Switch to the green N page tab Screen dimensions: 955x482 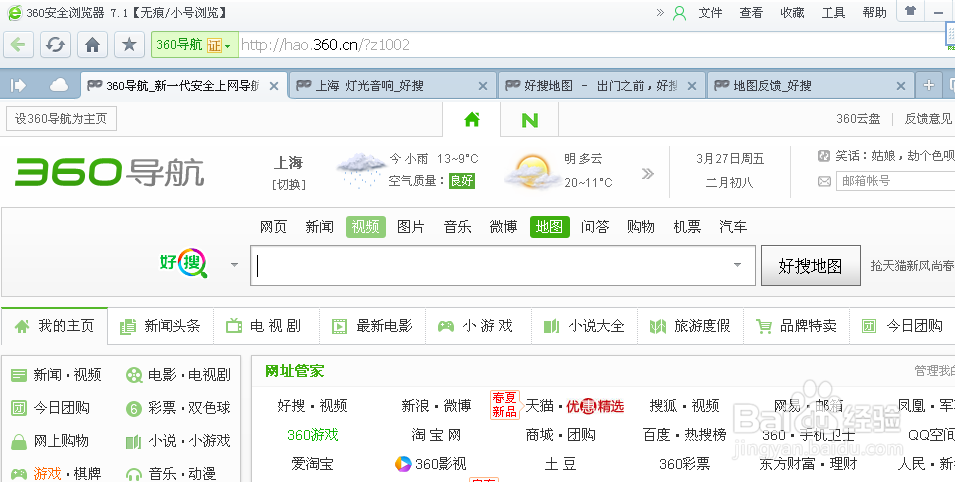click(x=530, y=120)
